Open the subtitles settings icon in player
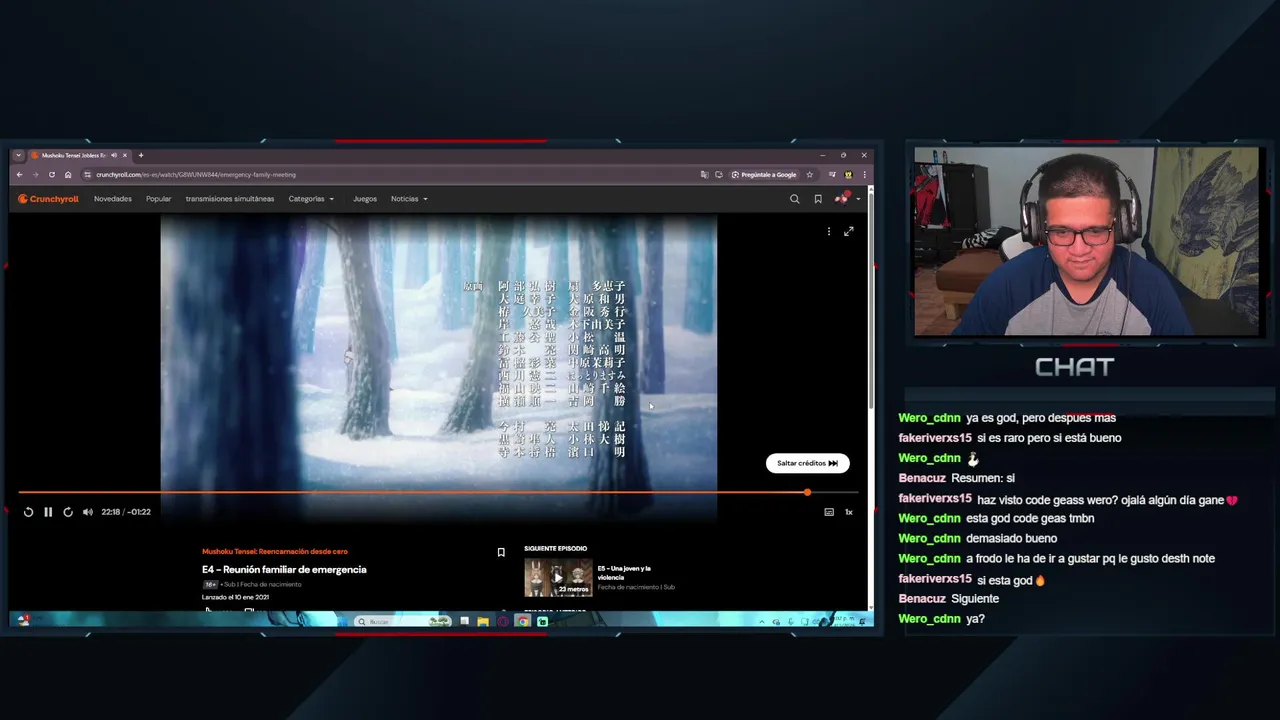The image size is (1280, 720). (x=829, y=512)
